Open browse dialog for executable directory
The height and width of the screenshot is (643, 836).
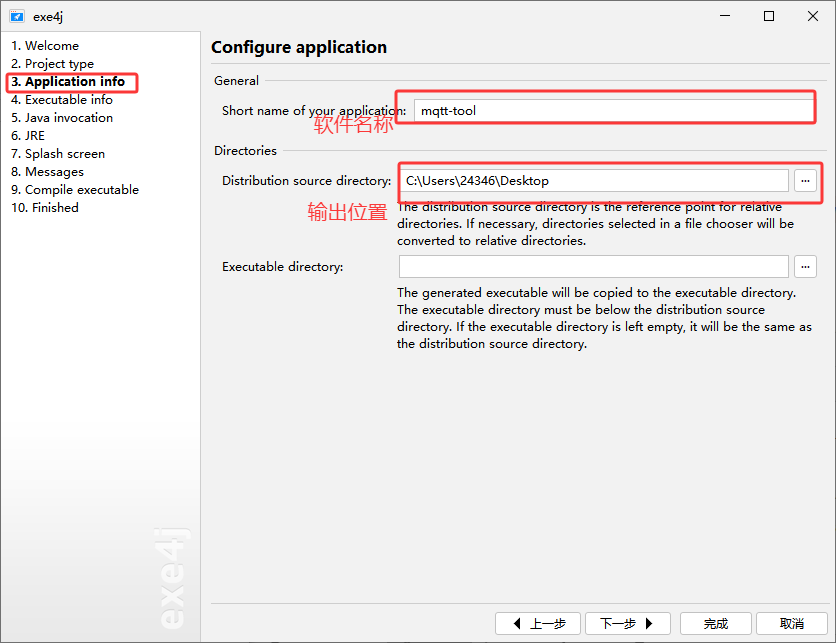[x=805, y=267]
